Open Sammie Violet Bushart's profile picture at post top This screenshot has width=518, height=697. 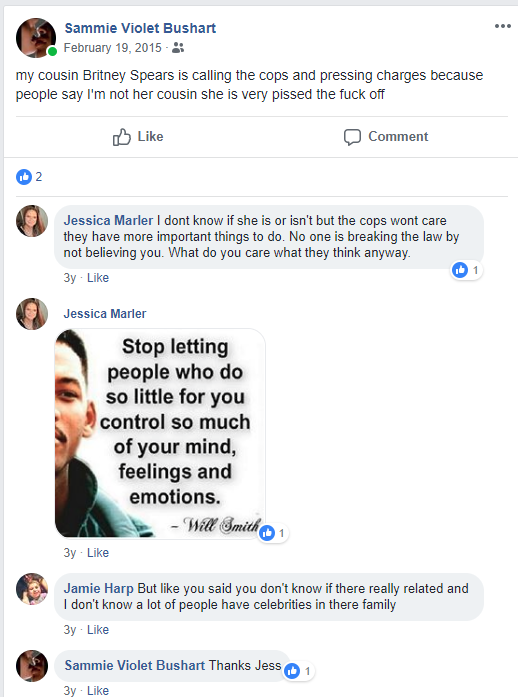(36, 38)
